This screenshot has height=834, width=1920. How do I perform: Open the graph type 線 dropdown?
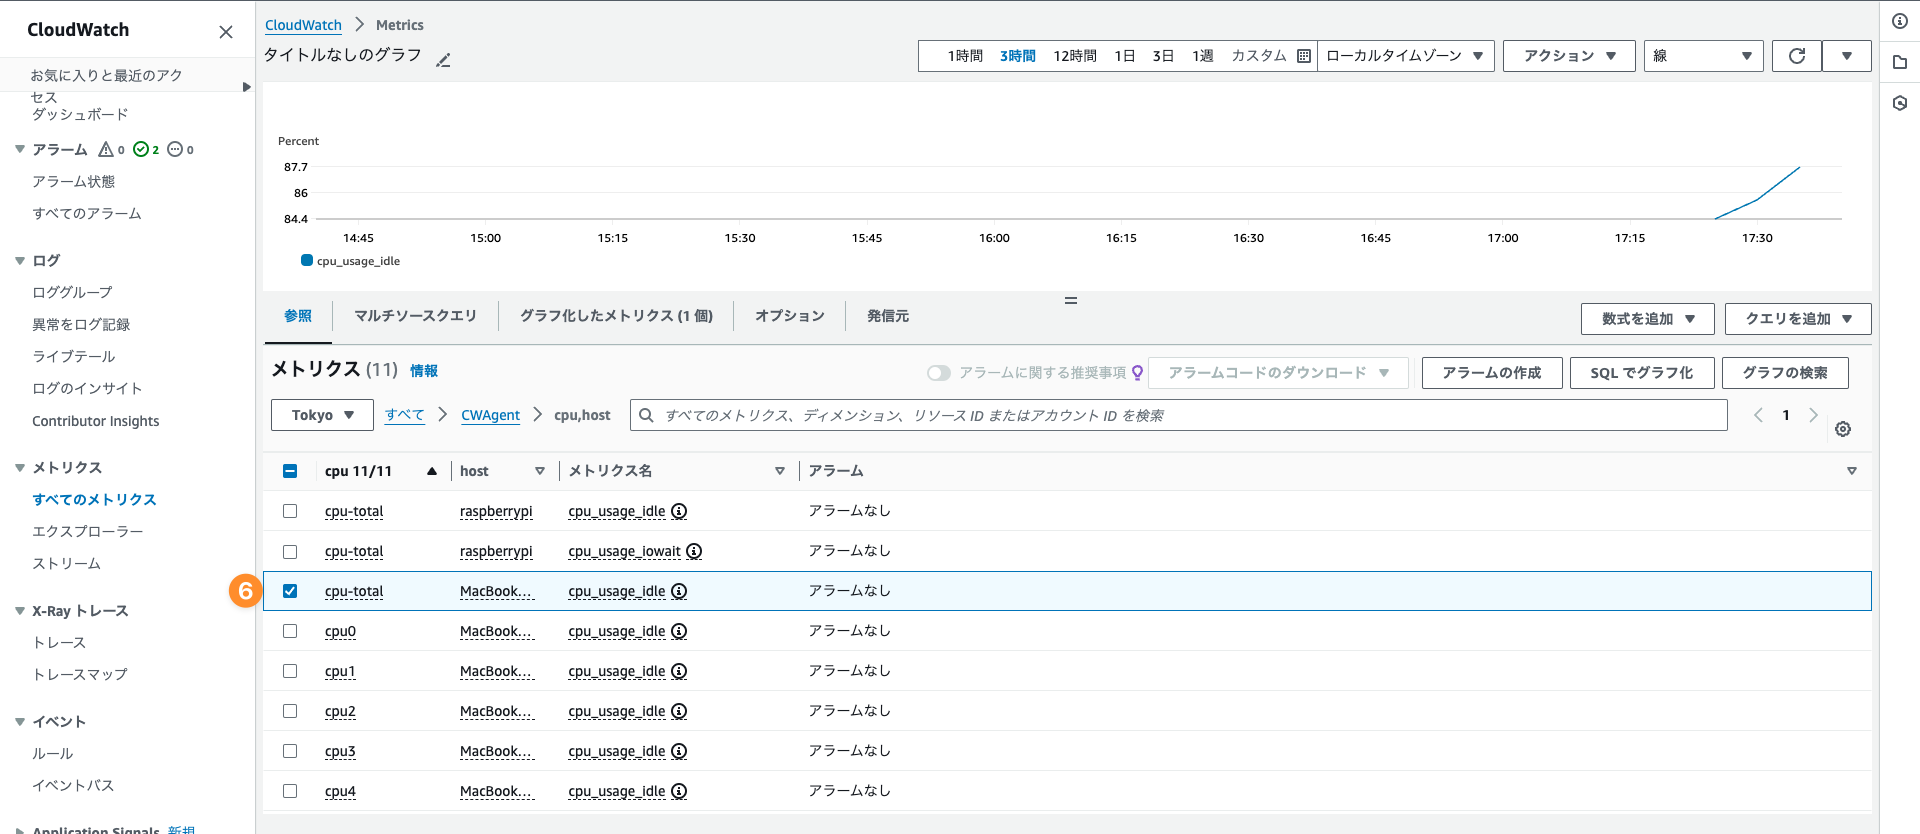click(1704, 56)
